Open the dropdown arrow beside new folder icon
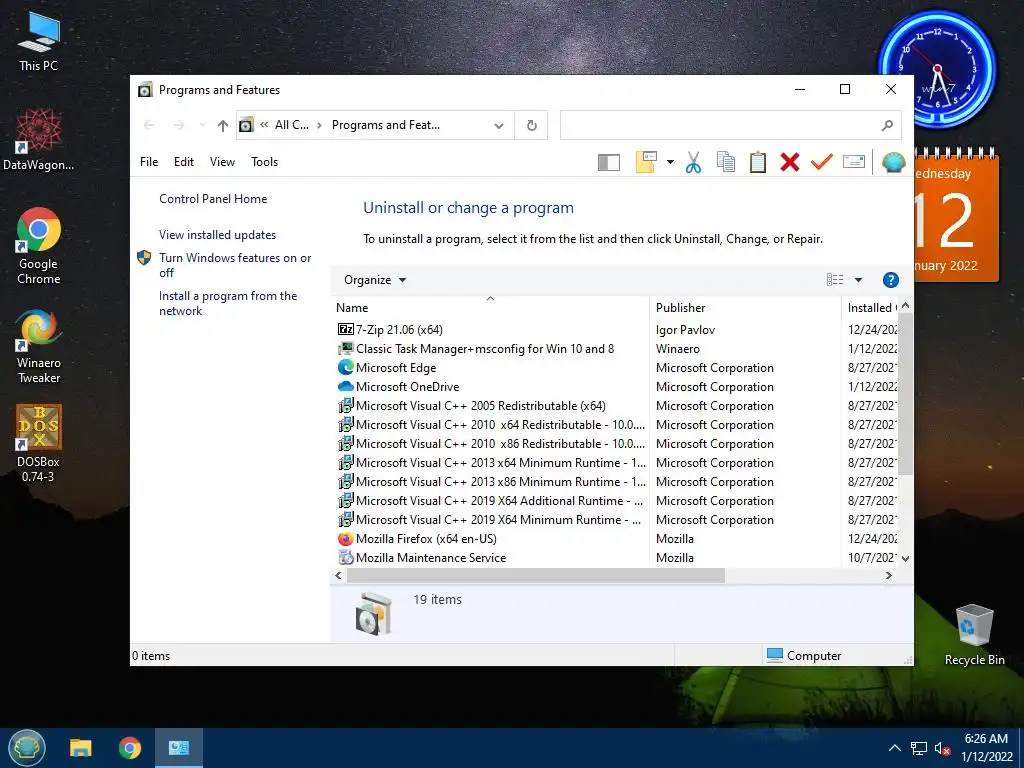This screenshot has width=1024, height=768. click(670, 162)
